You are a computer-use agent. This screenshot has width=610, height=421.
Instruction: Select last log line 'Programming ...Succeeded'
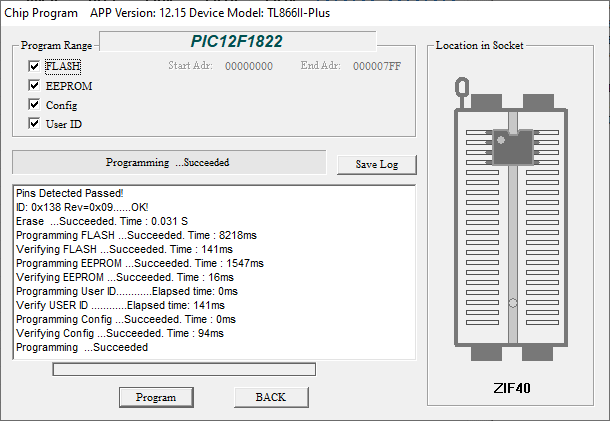tap(82, 347)
